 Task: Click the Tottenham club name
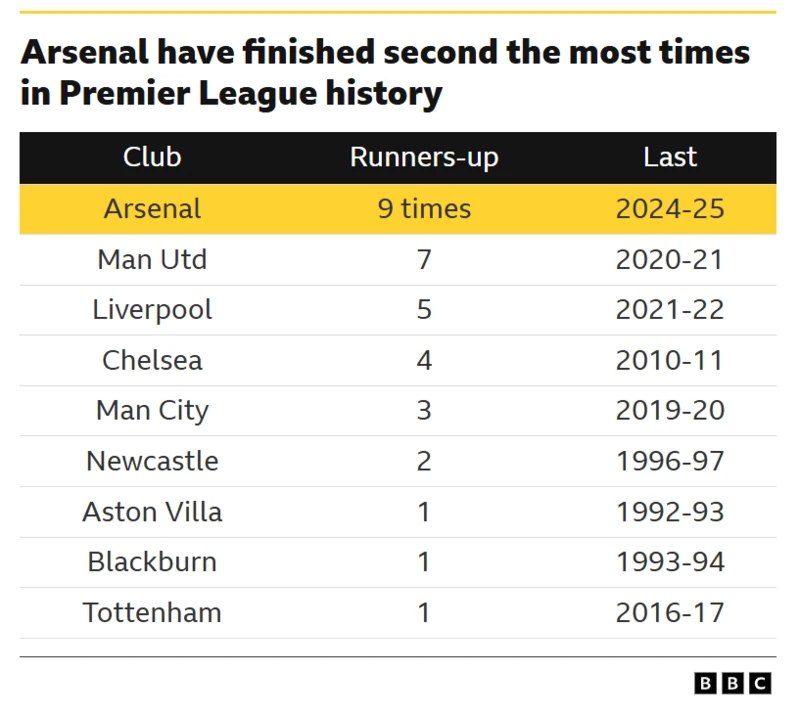click(152, 612)
